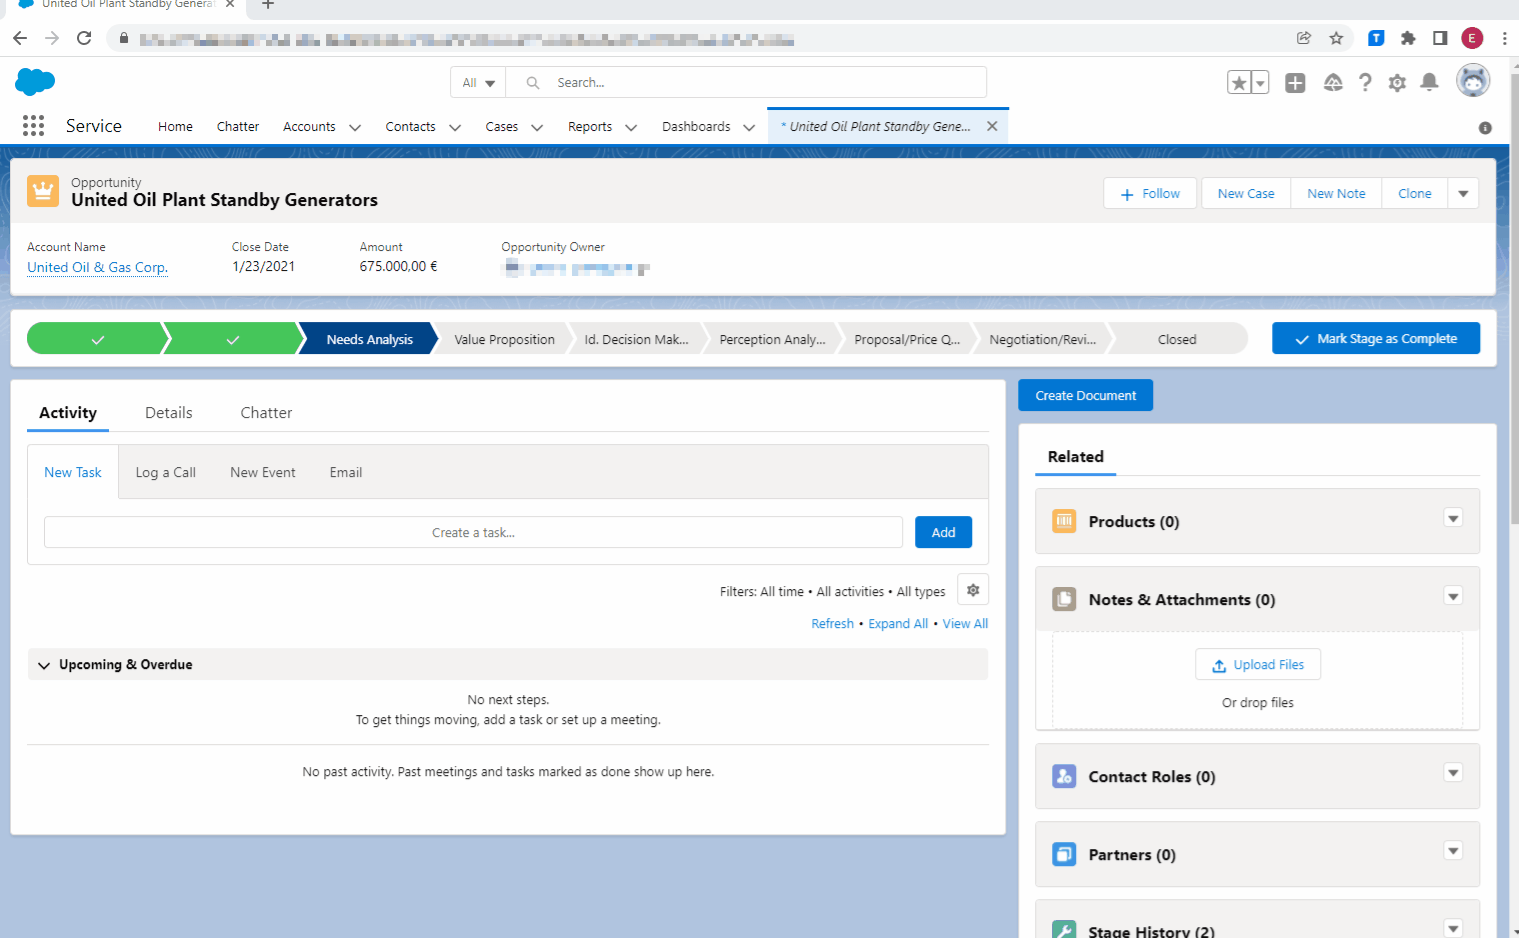Screen dimensions: 1519x938
Task: Expand the Accounts navigation dropdown
Action: point(354,127)
